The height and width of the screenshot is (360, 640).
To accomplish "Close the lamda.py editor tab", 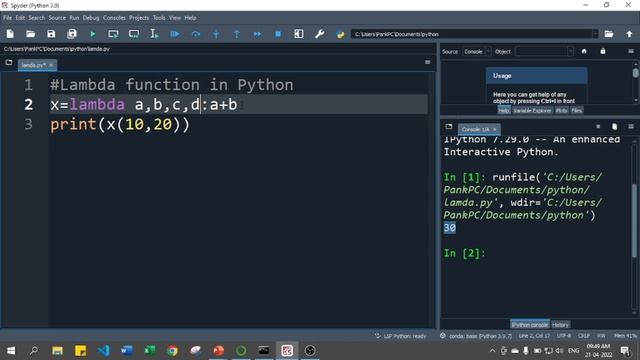I will 51,65.
